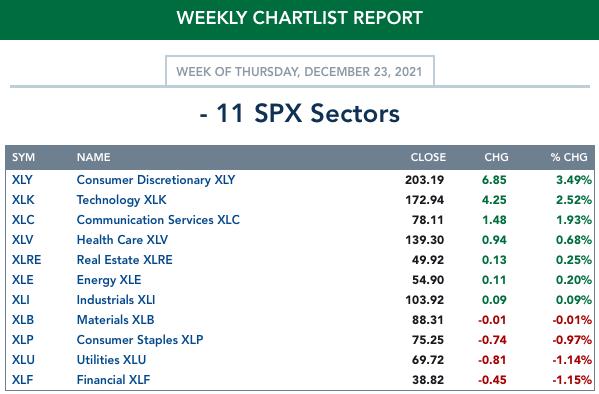Open Utilities XLU link

tap(111, 360)
